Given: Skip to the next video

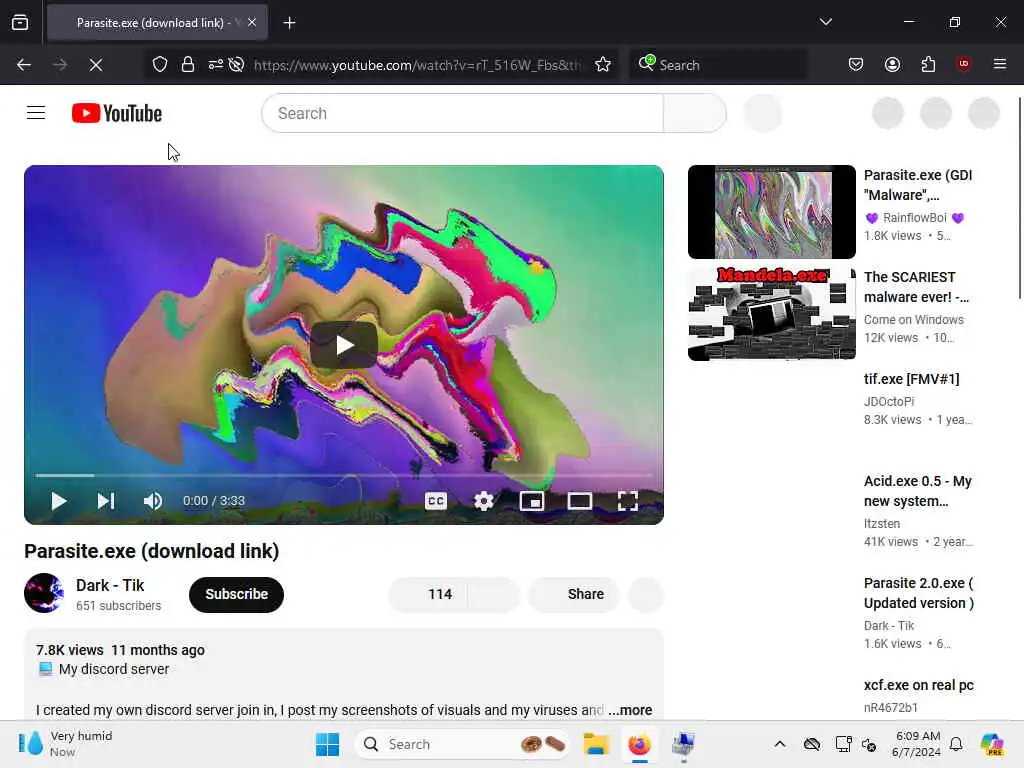Looking at the screenshot, I should click(x=106, y=501).
